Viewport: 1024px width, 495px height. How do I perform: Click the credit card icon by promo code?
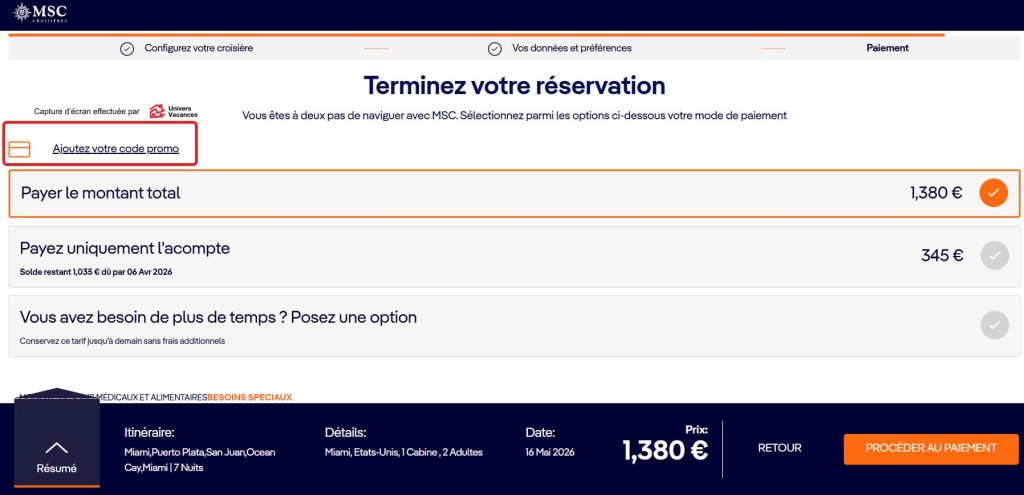20,149
